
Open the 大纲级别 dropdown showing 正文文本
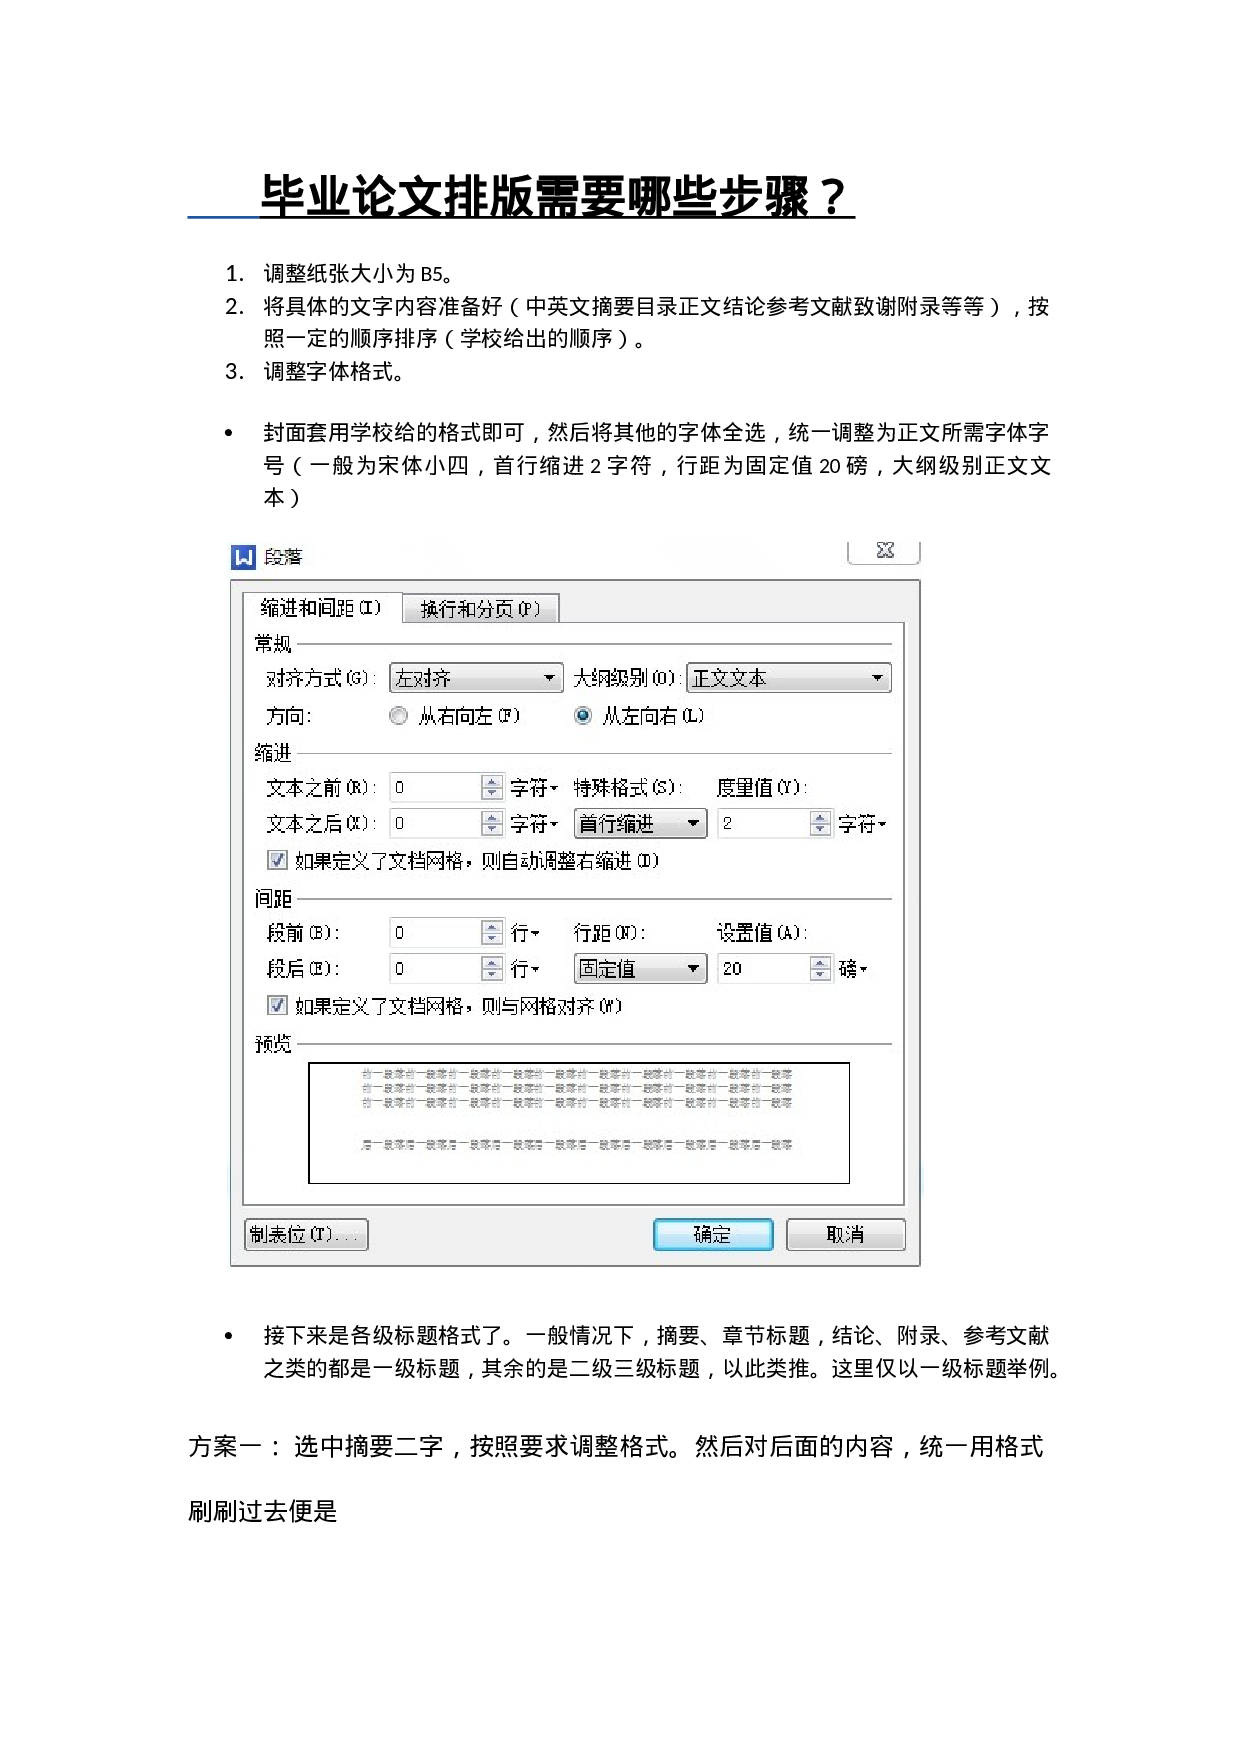click(x=788, y=678)
